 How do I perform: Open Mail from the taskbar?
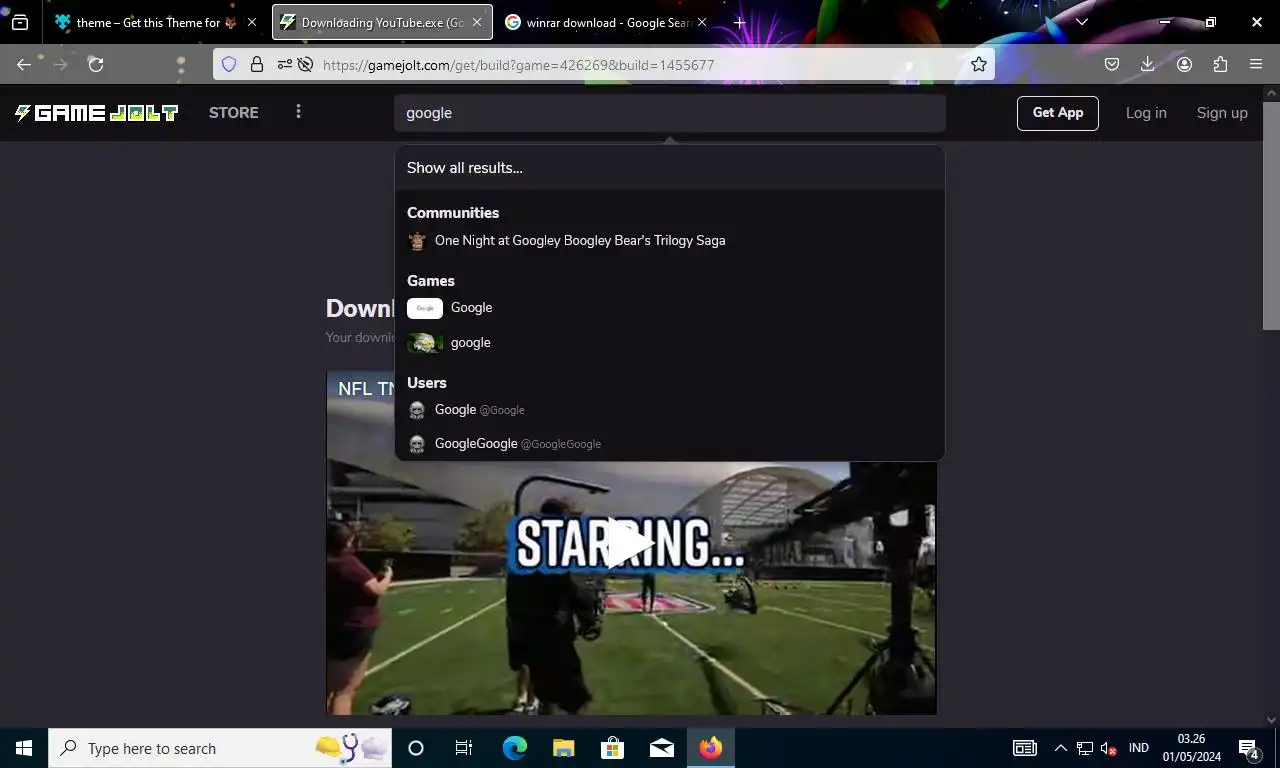click(x=661, y=748)
